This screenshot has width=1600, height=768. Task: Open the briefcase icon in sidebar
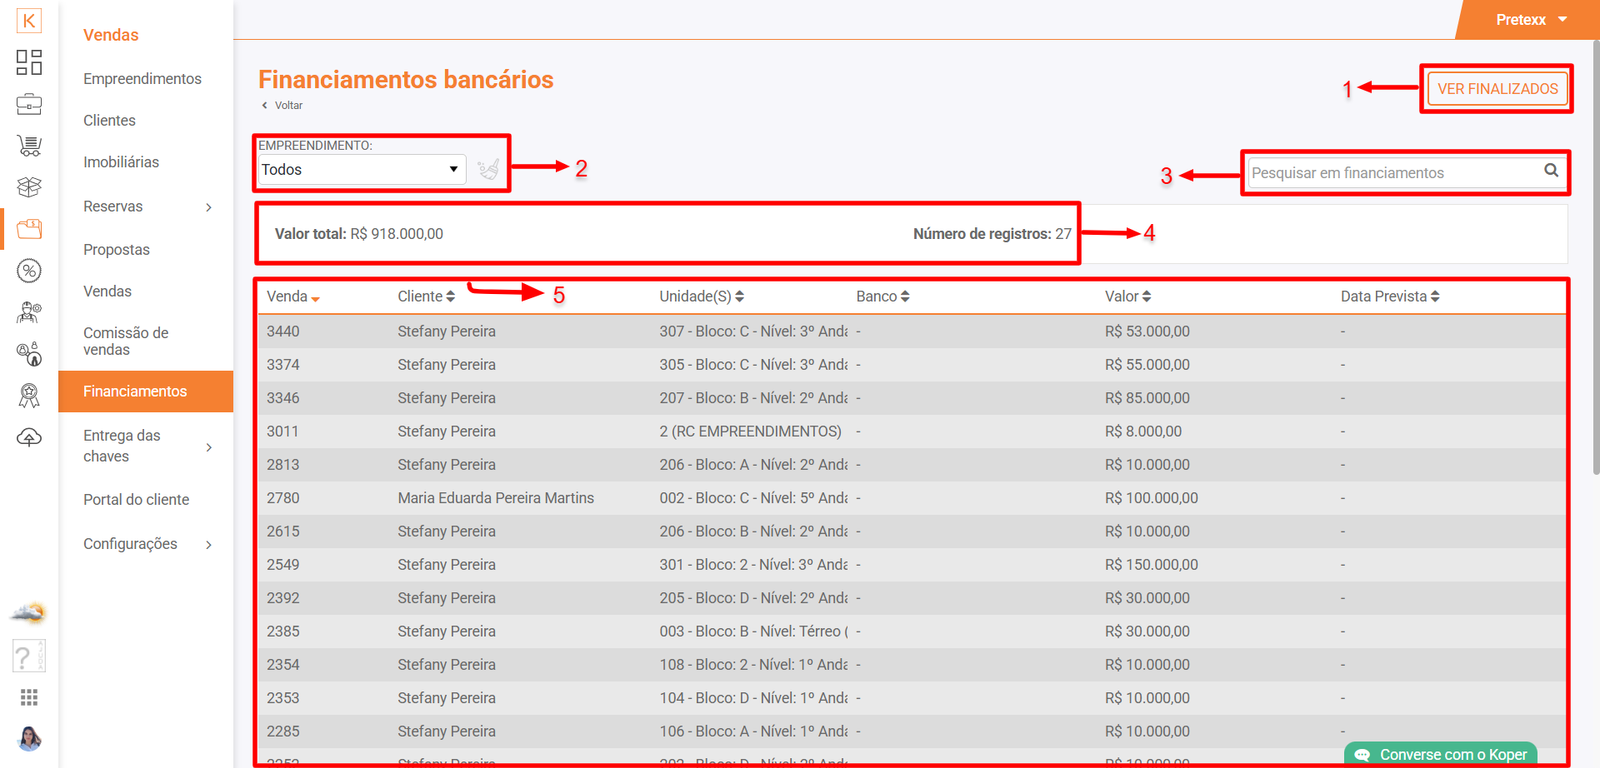pyautogui.click(x=29, y=104)
